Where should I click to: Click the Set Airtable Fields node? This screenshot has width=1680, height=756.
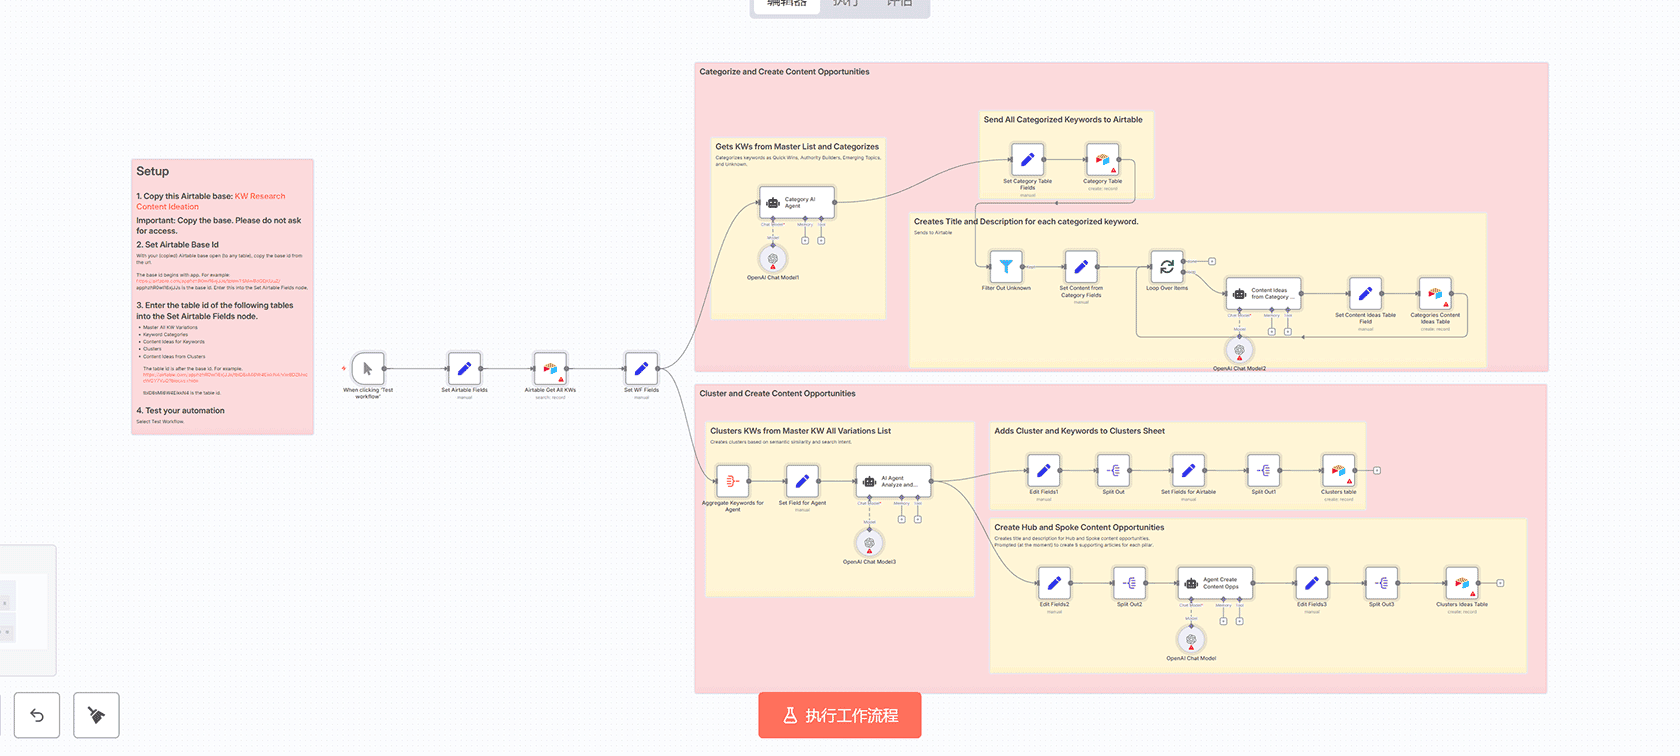[464, 369]
